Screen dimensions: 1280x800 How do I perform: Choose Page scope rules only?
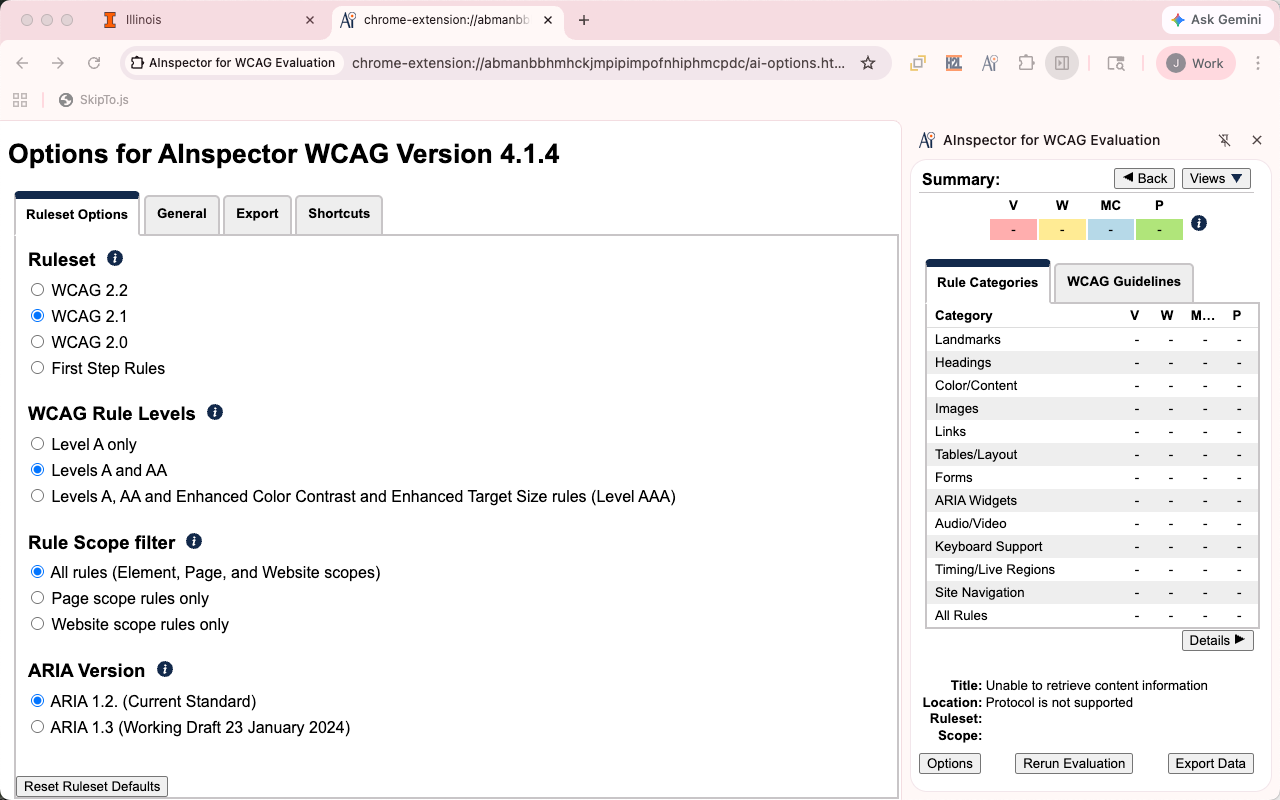click(x=37, y=598)
